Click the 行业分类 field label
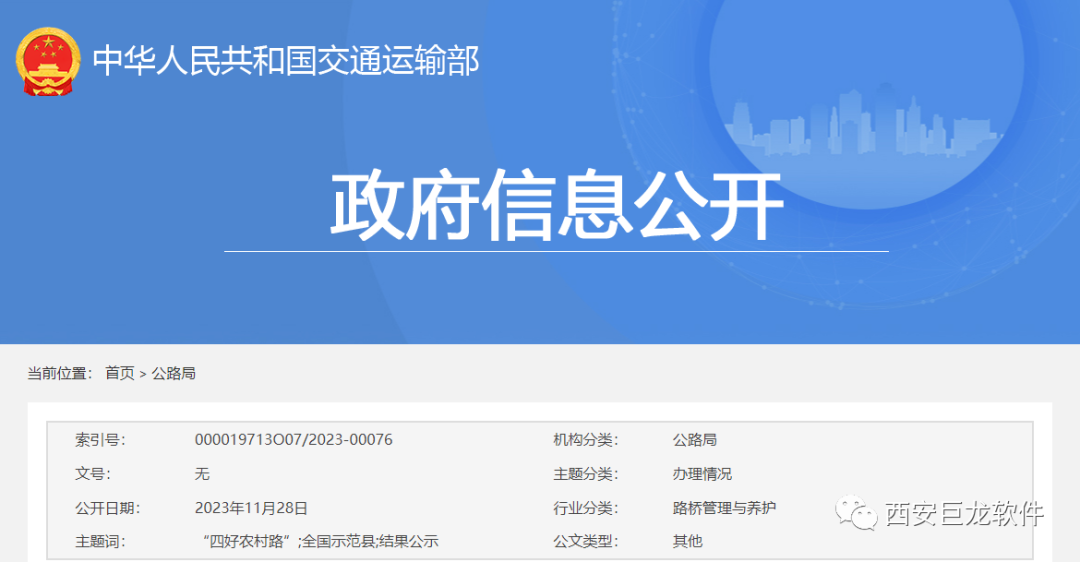 pos(586,508)
